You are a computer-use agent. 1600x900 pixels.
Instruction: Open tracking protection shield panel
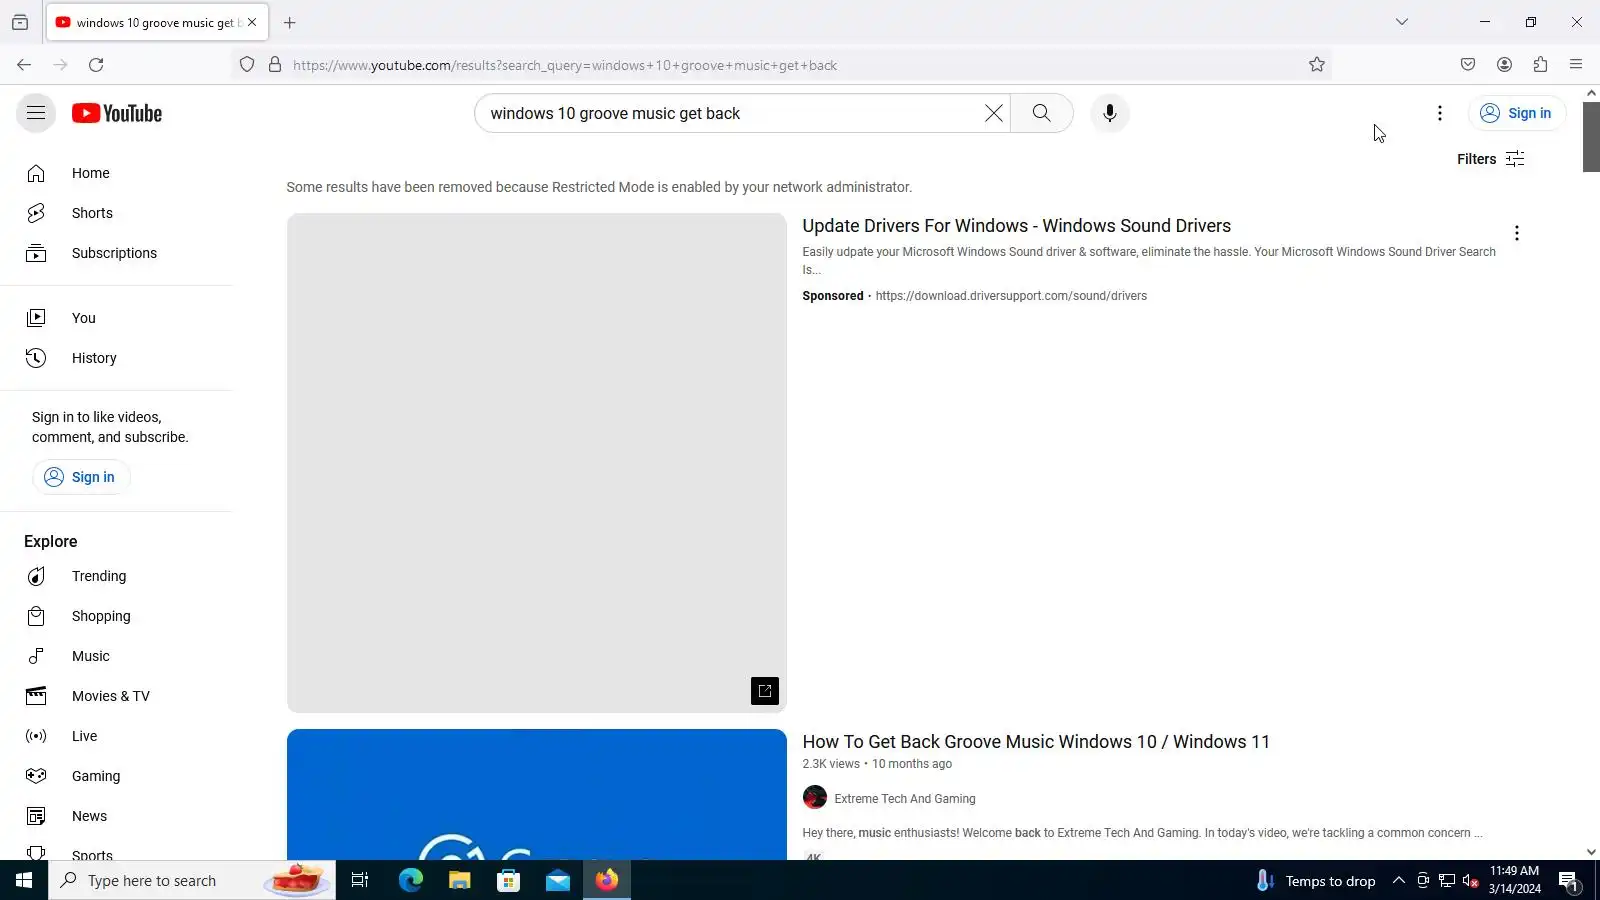(x=247, y=65)
